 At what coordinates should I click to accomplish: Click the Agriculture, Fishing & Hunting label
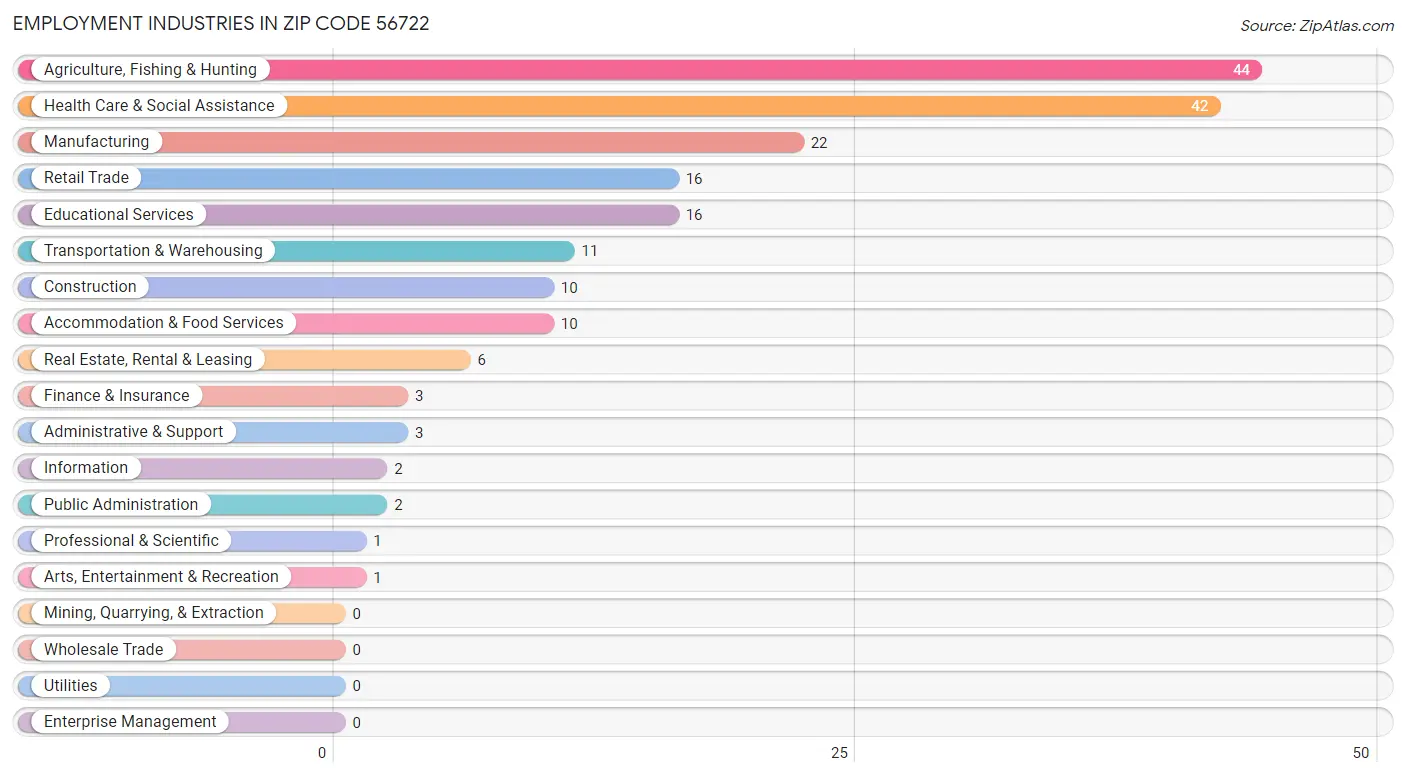point(150,70)
